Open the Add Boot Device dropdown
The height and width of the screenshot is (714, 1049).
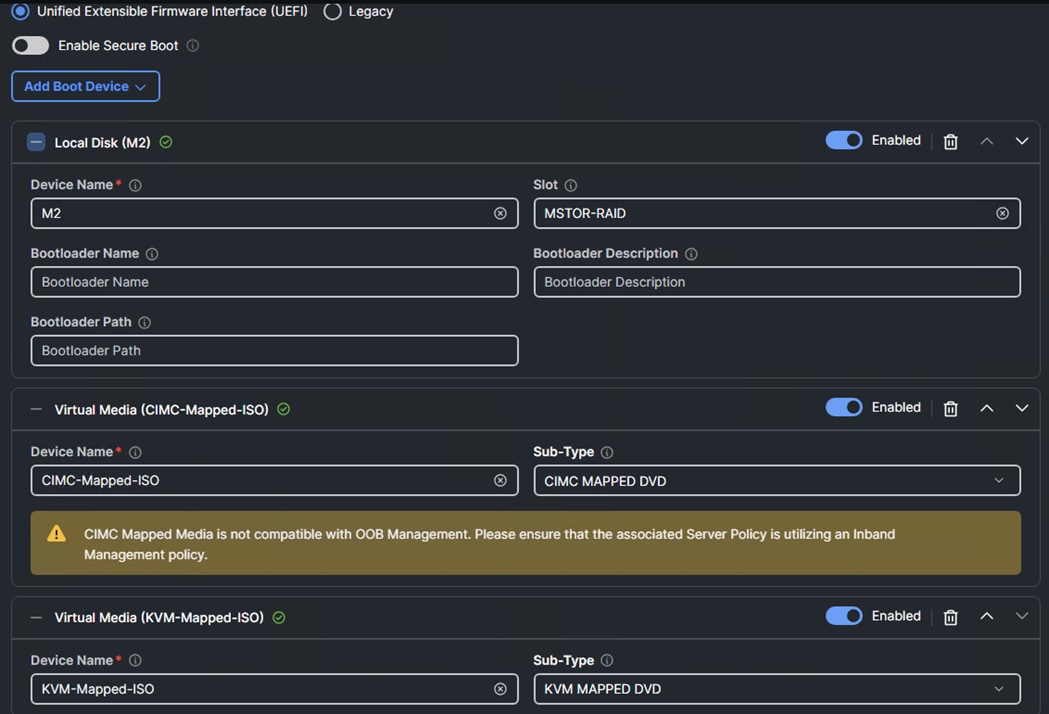point(86,86)
